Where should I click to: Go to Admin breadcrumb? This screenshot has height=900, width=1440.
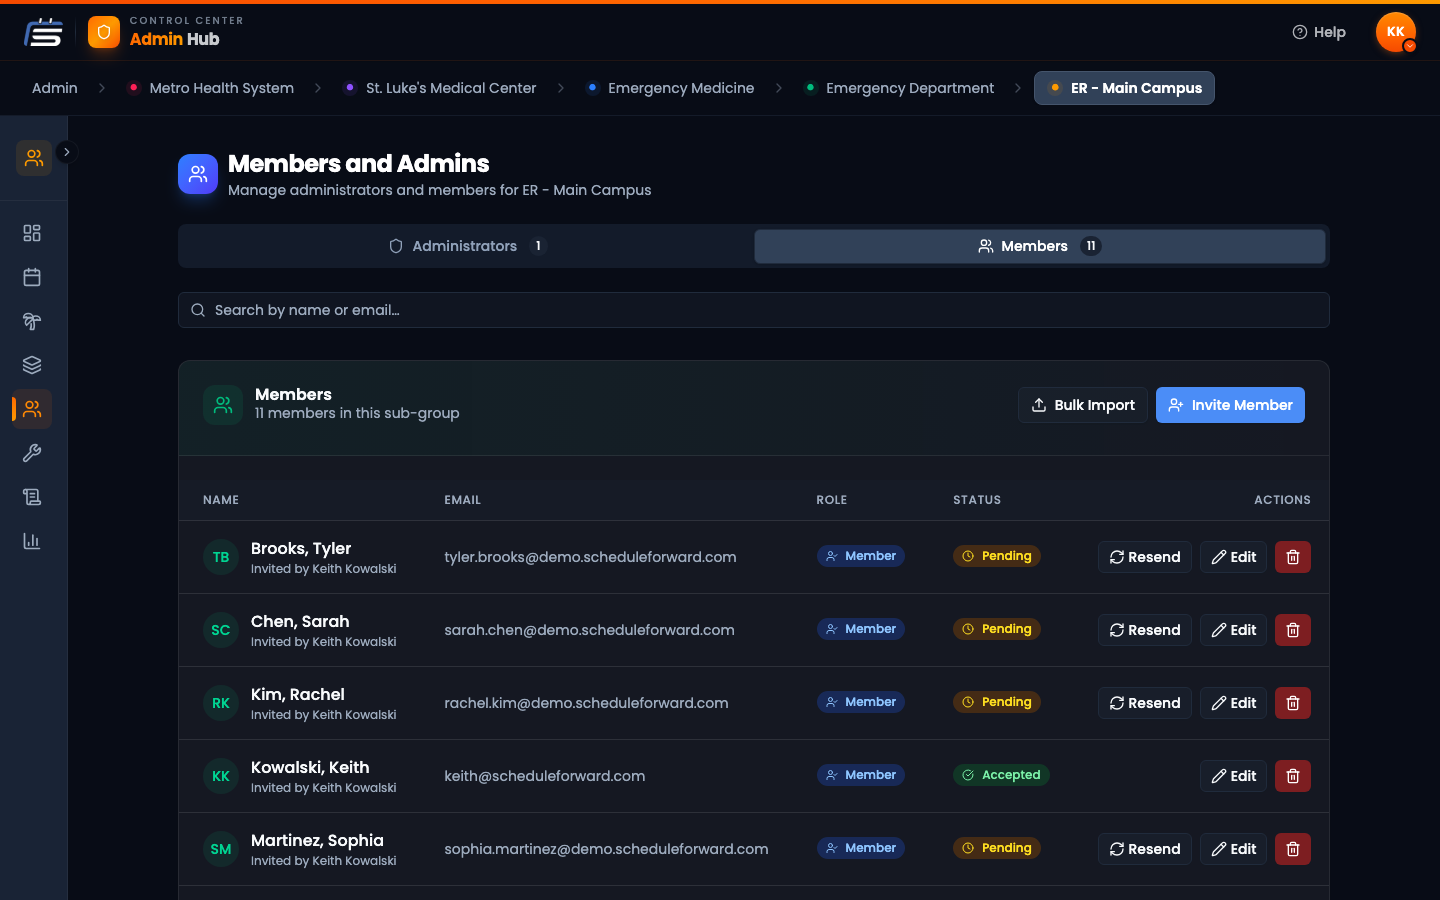[55, 88]
